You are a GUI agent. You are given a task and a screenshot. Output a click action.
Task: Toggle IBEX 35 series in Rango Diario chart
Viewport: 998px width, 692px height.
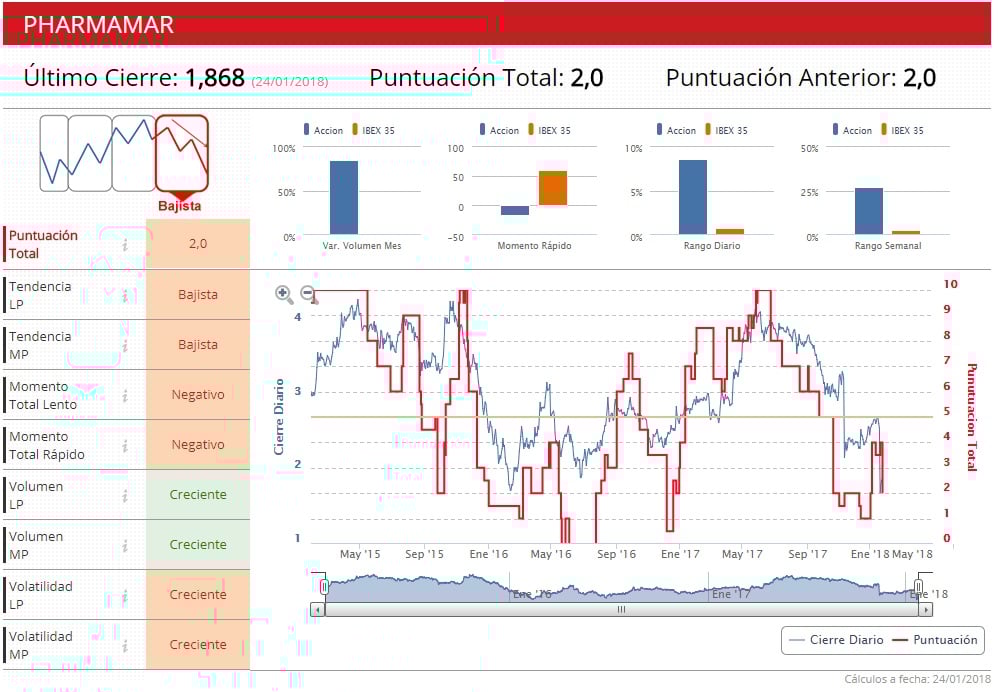click(x=726, y=130)
